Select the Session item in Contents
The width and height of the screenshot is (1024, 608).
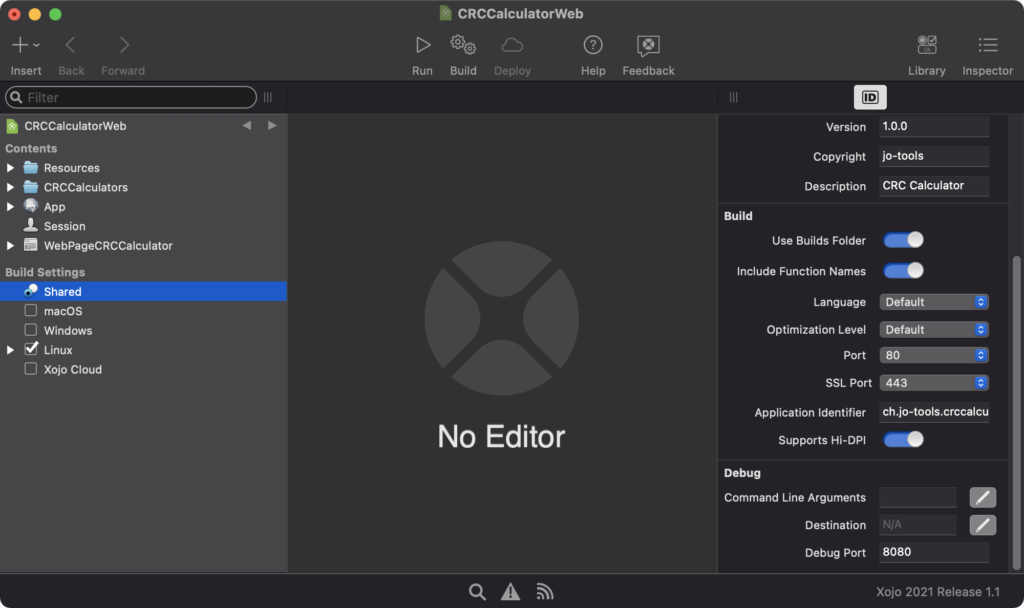(x=64, y=226)
